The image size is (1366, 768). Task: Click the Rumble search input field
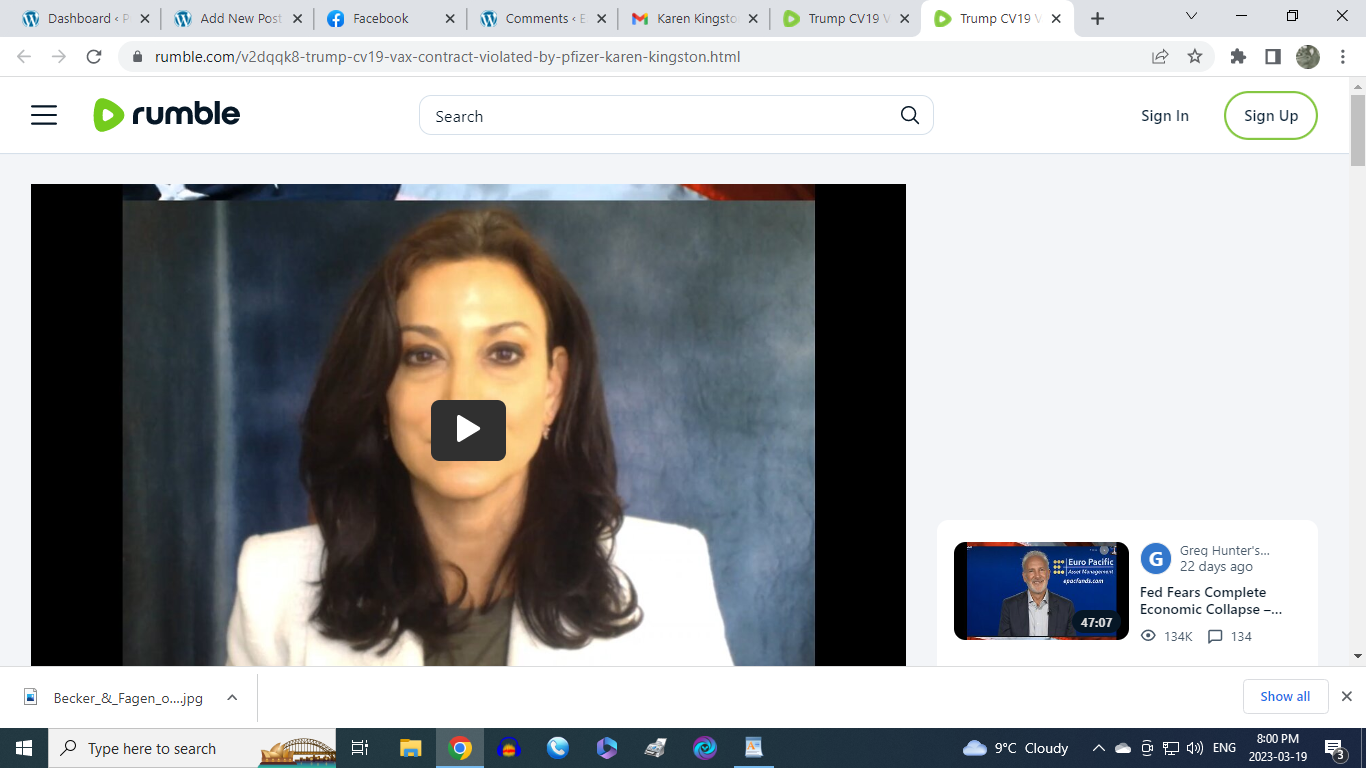(660, 116)
